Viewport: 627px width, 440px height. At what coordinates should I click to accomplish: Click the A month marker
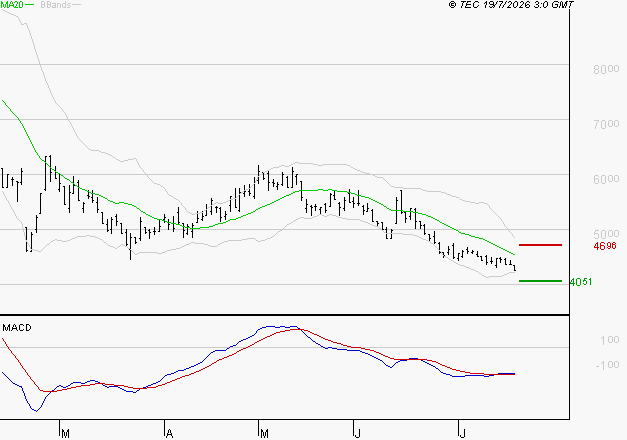coord(170,434)
